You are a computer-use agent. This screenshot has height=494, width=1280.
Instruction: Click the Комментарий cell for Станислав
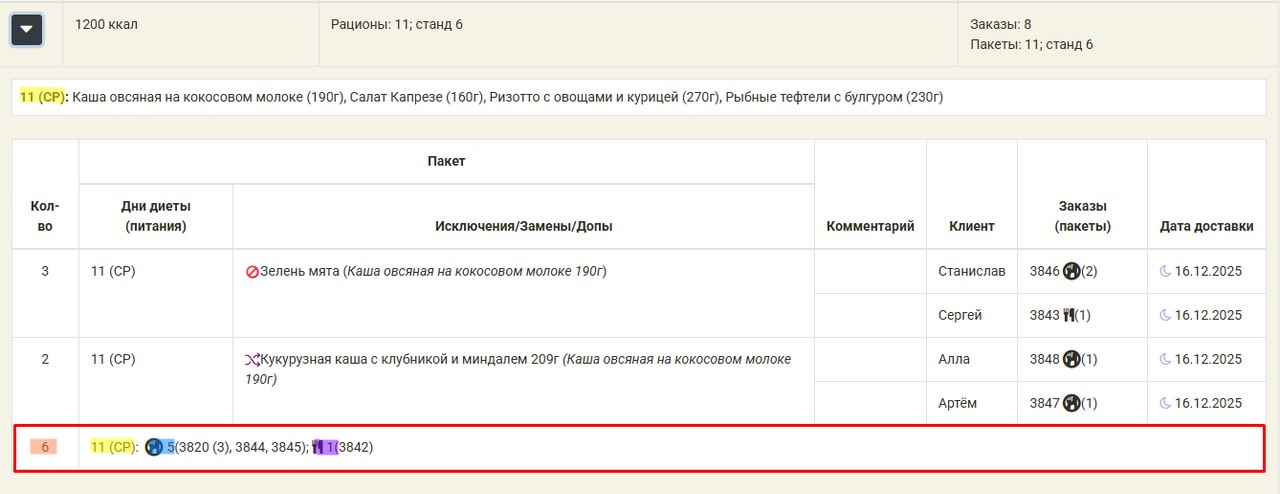(x=870, y=272)
